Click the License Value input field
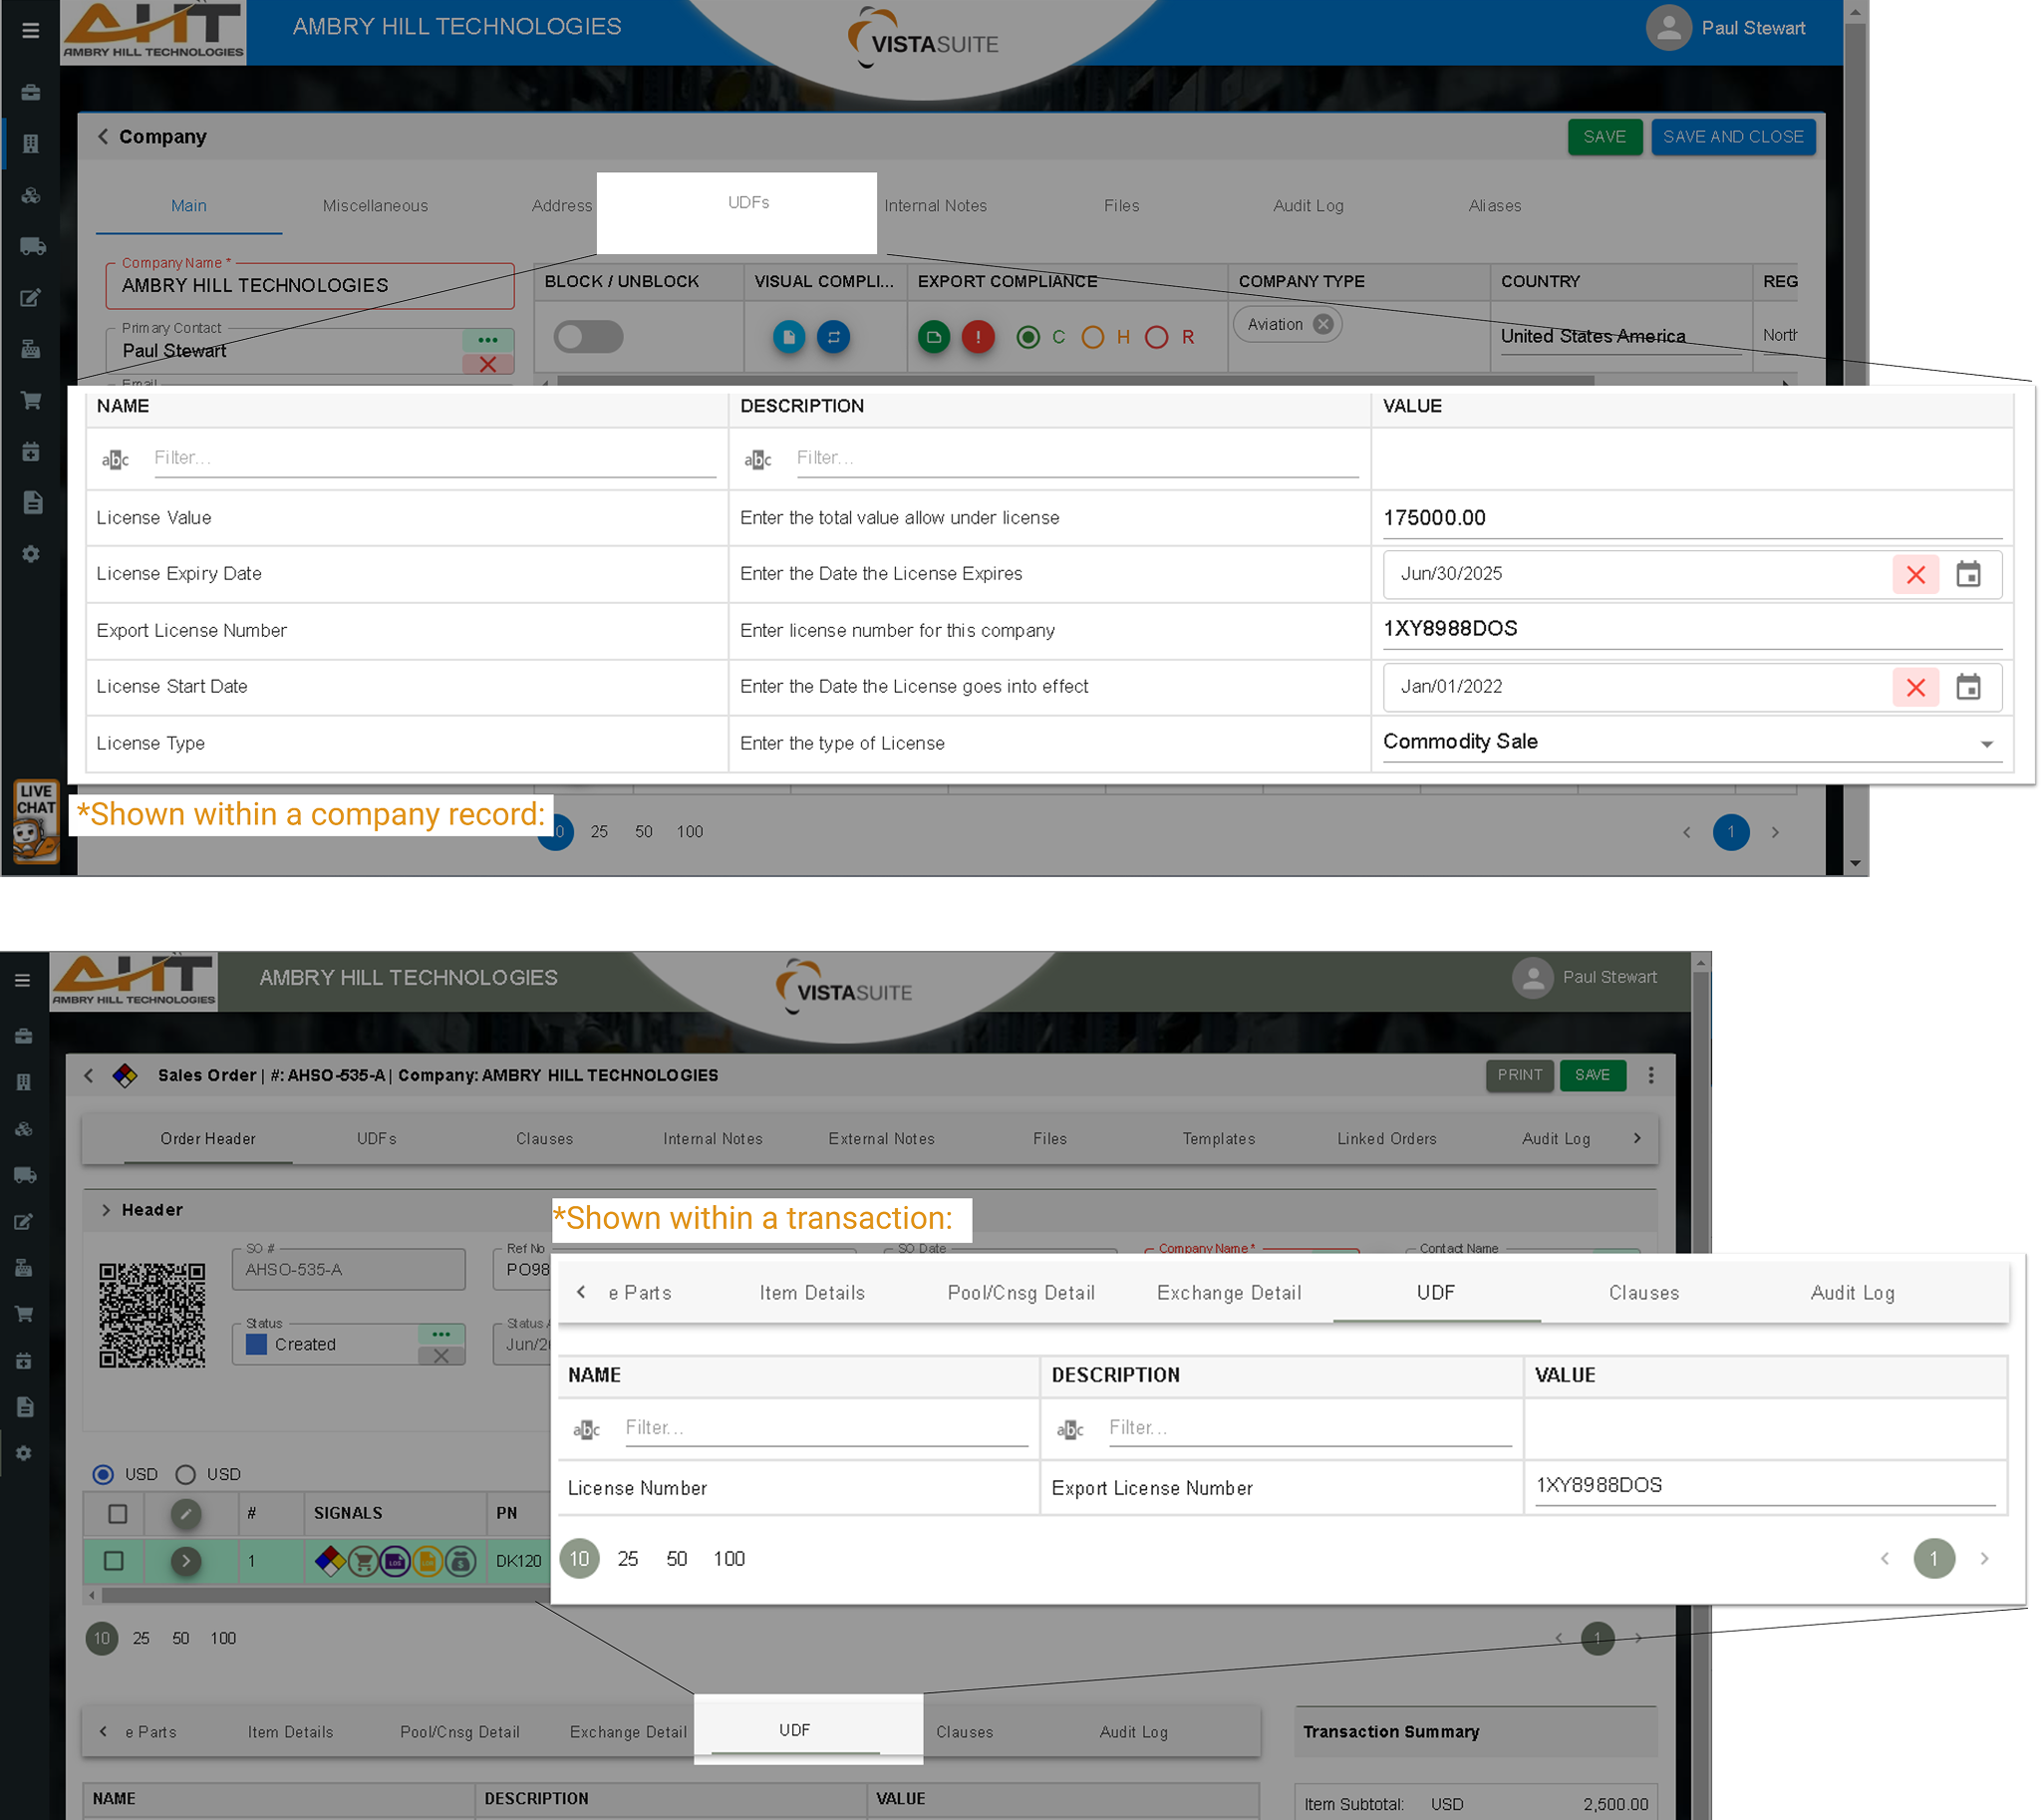This screenshot has height=1820, width=2041. click(1690, 518)
